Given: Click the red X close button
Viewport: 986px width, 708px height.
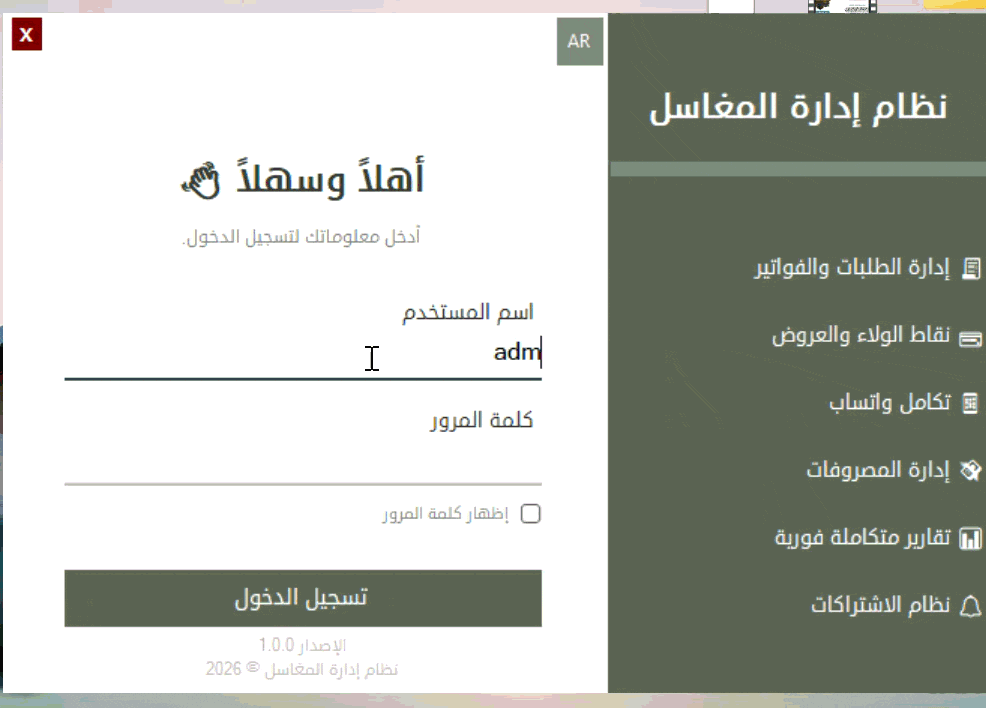Looking at the screenshot, I should [x=26, y=34].
